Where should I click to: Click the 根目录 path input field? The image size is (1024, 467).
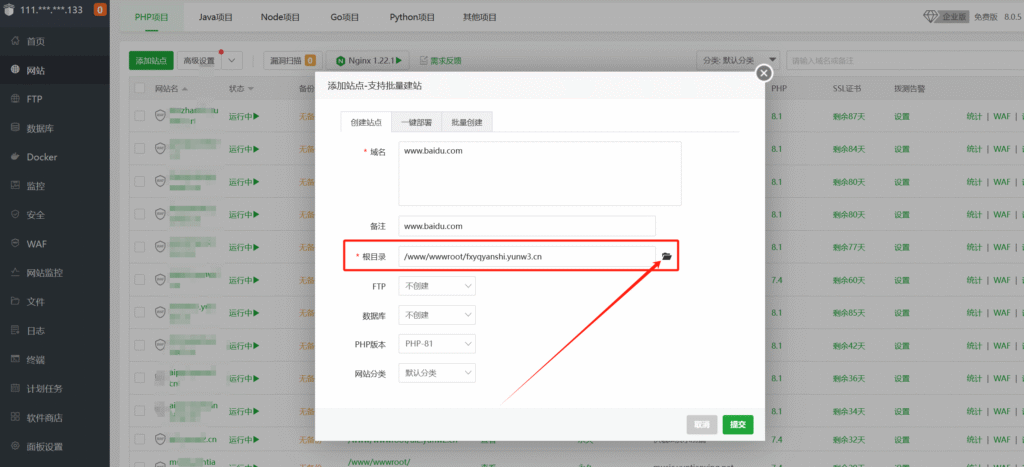[527, 257]
